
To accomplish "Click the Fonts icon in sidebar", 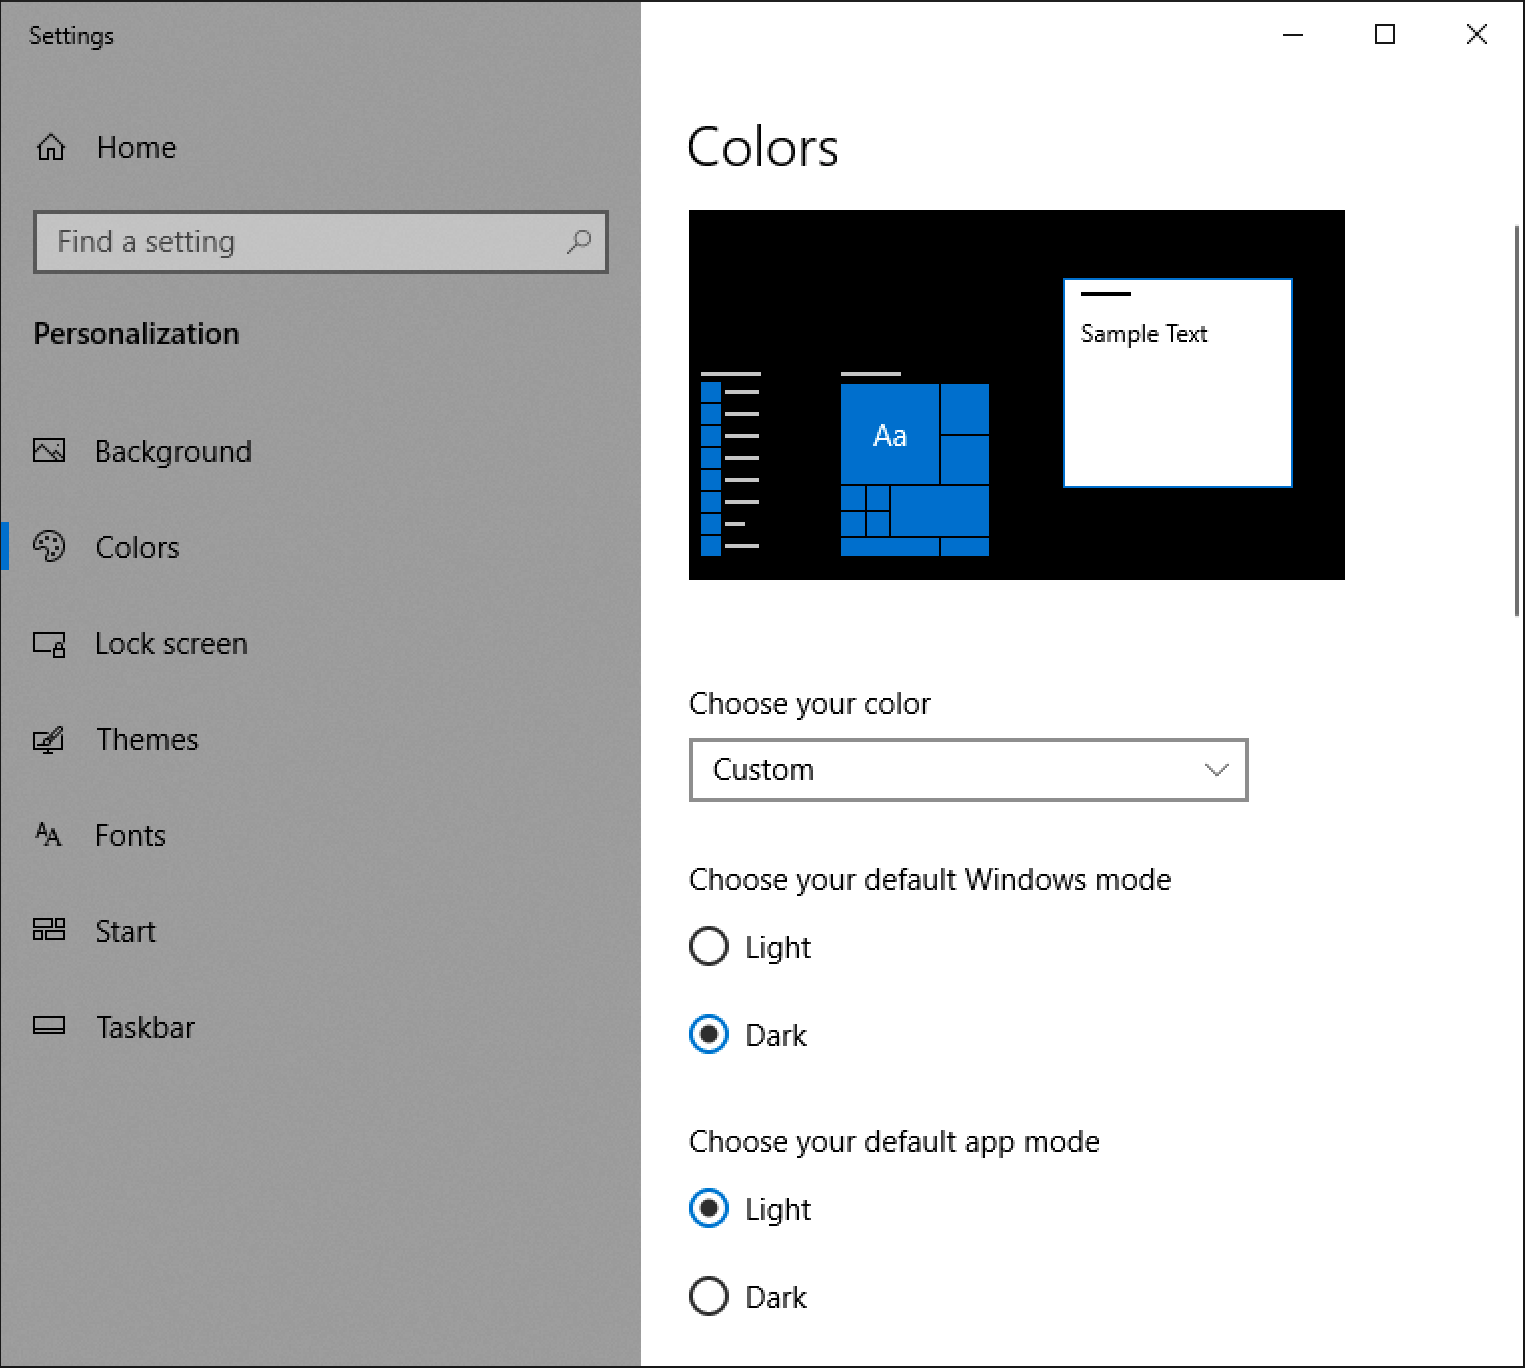I will 48,835.
